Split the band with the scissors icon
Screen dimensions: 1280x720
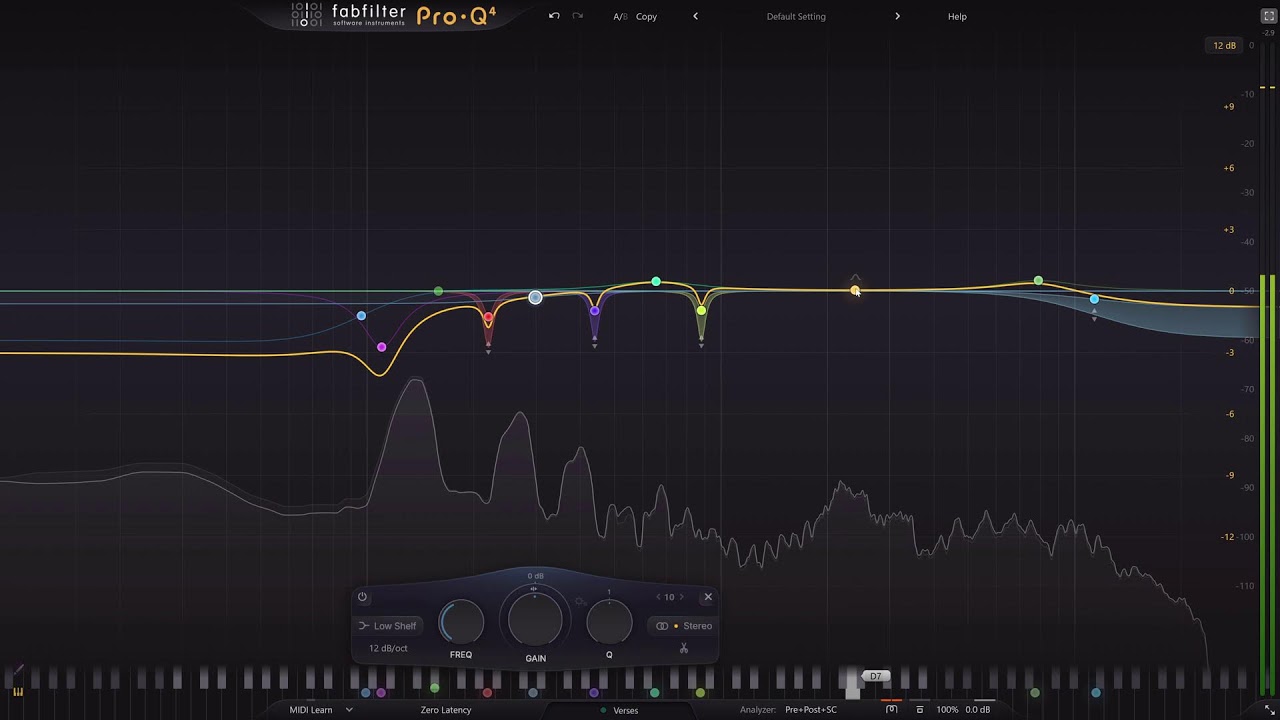tap(684, 648)
